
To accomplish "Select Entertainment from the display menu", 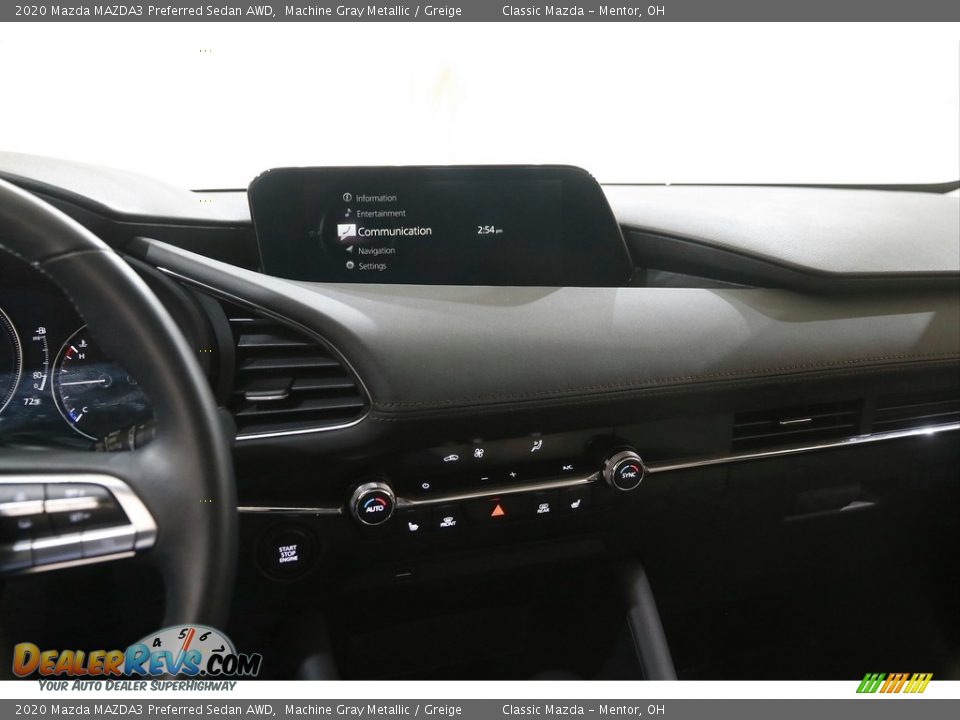I will pyautogui.click(x=383, y=213).
